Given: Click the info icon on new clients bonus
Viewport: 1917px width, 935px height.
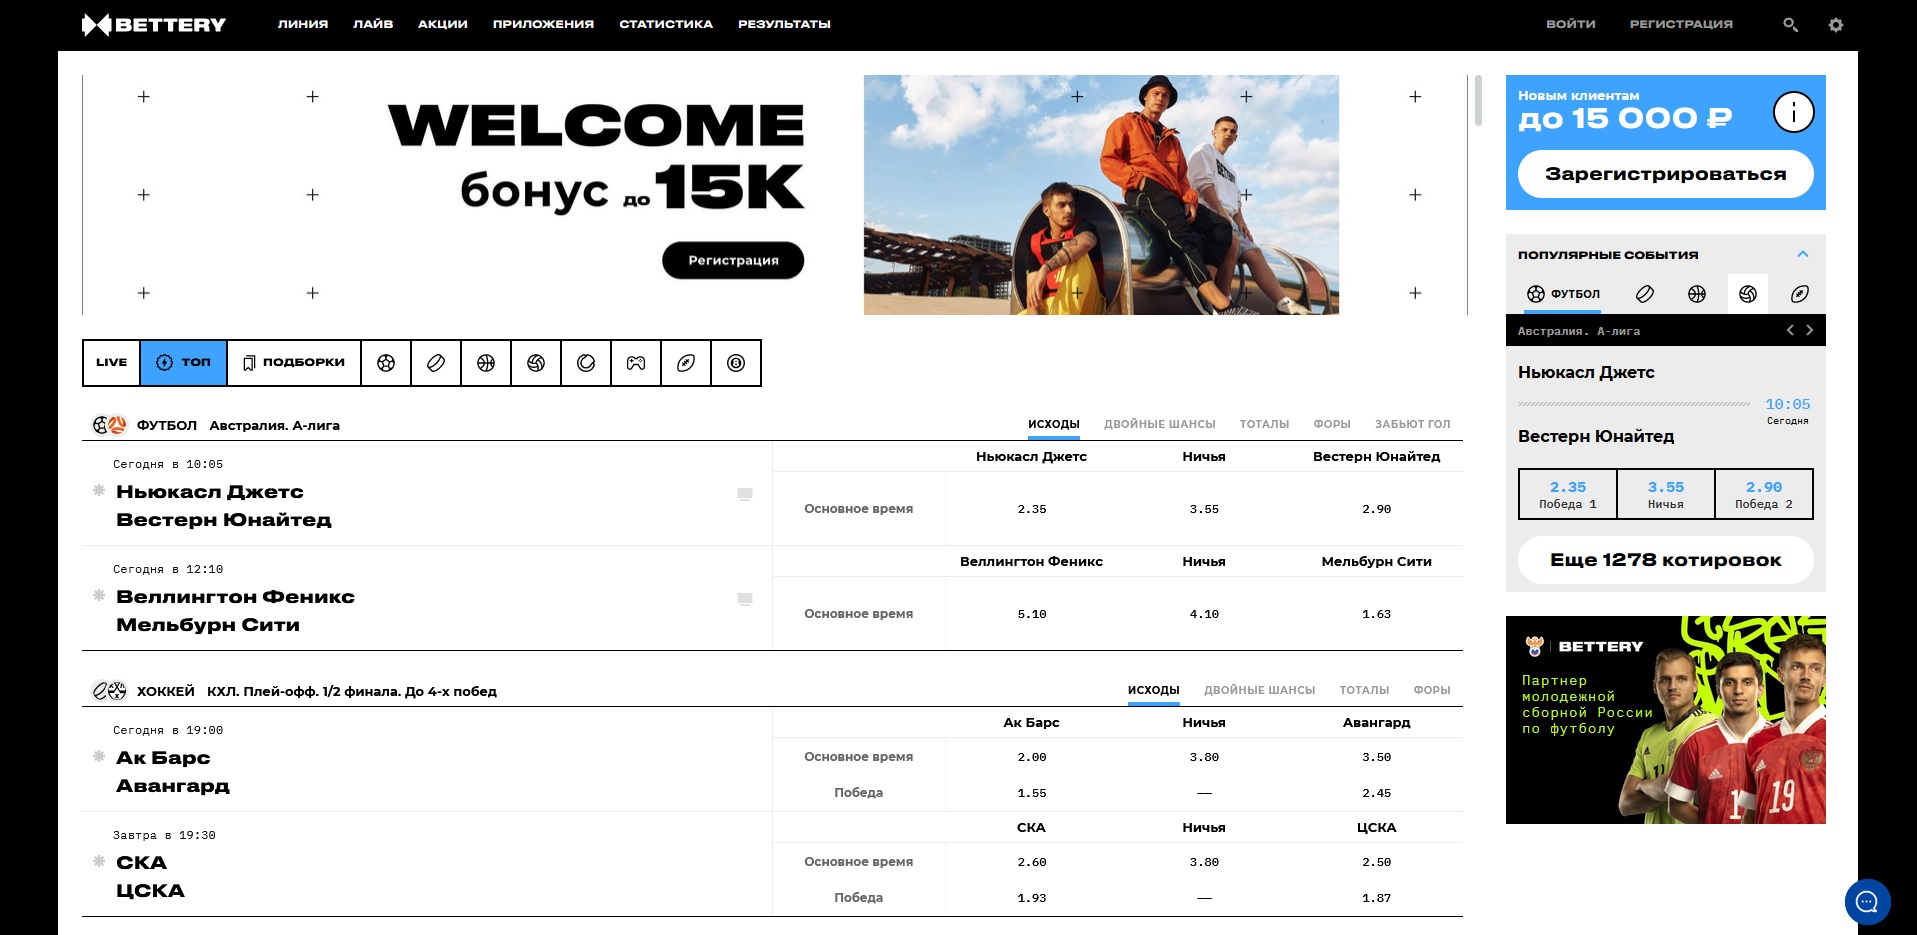Looking at the screenshot, I should point(1793,112).
